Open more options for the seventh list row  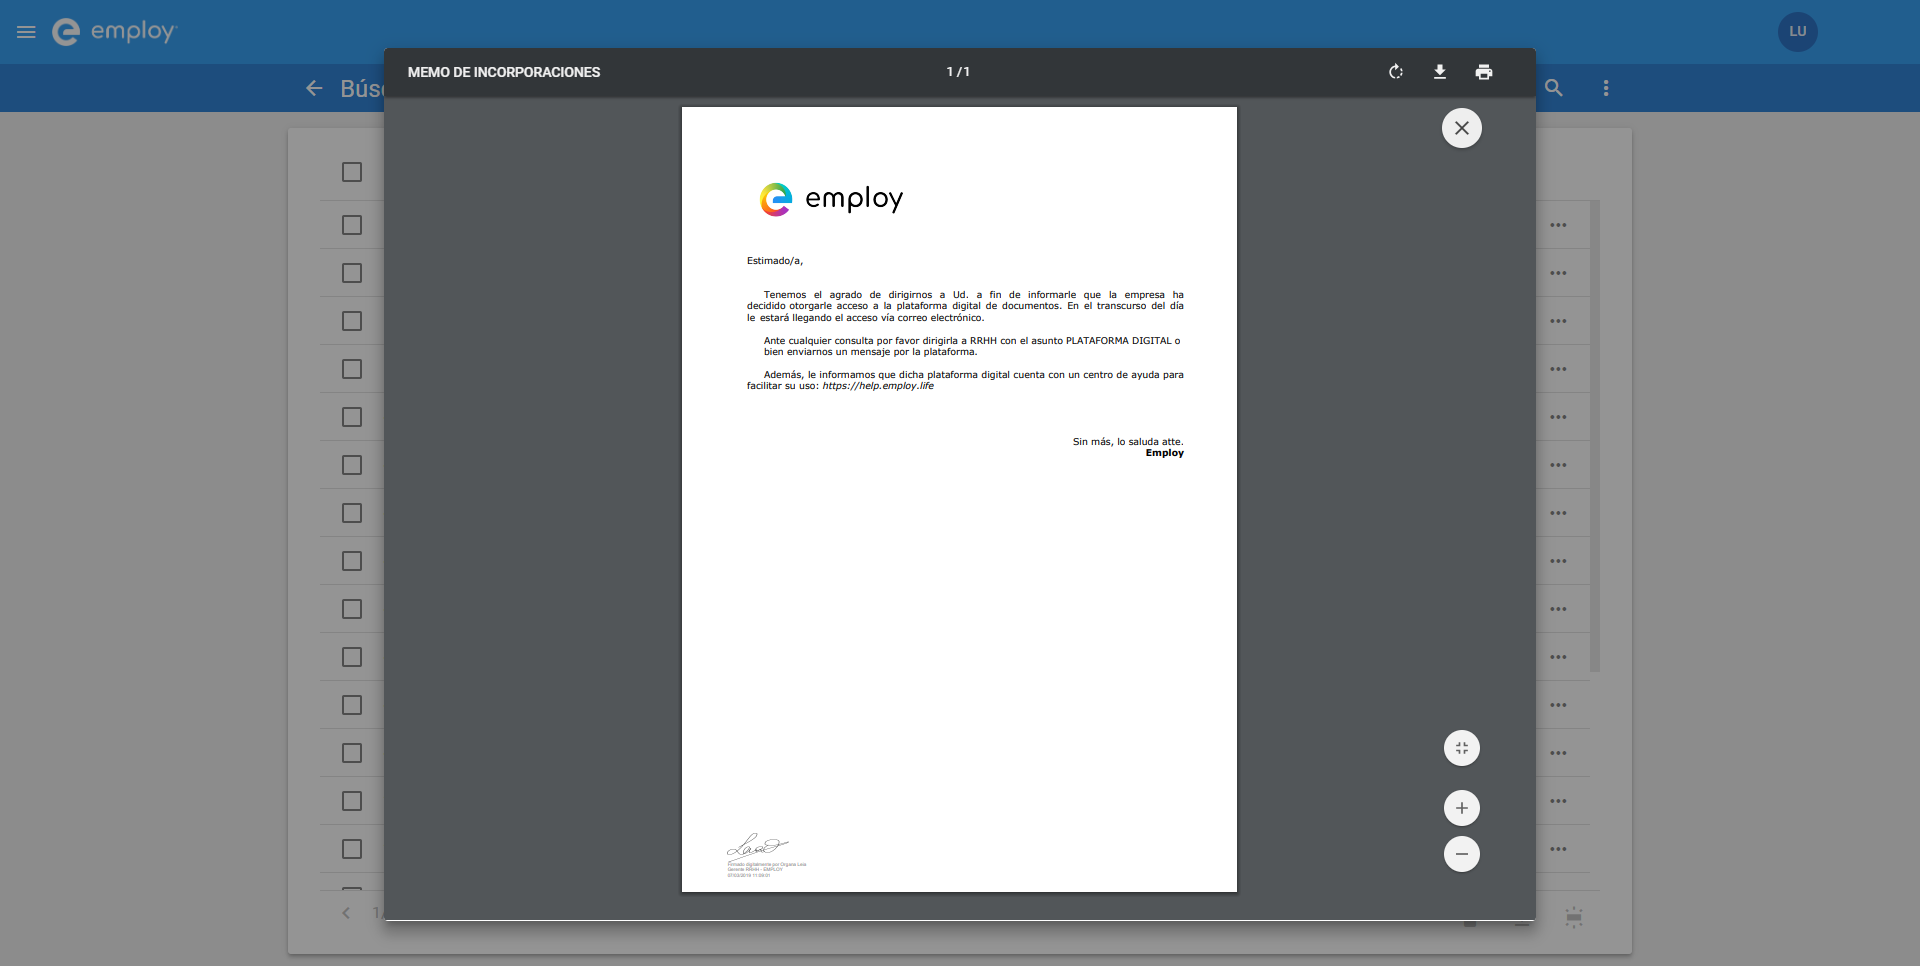coord(1558,513)
